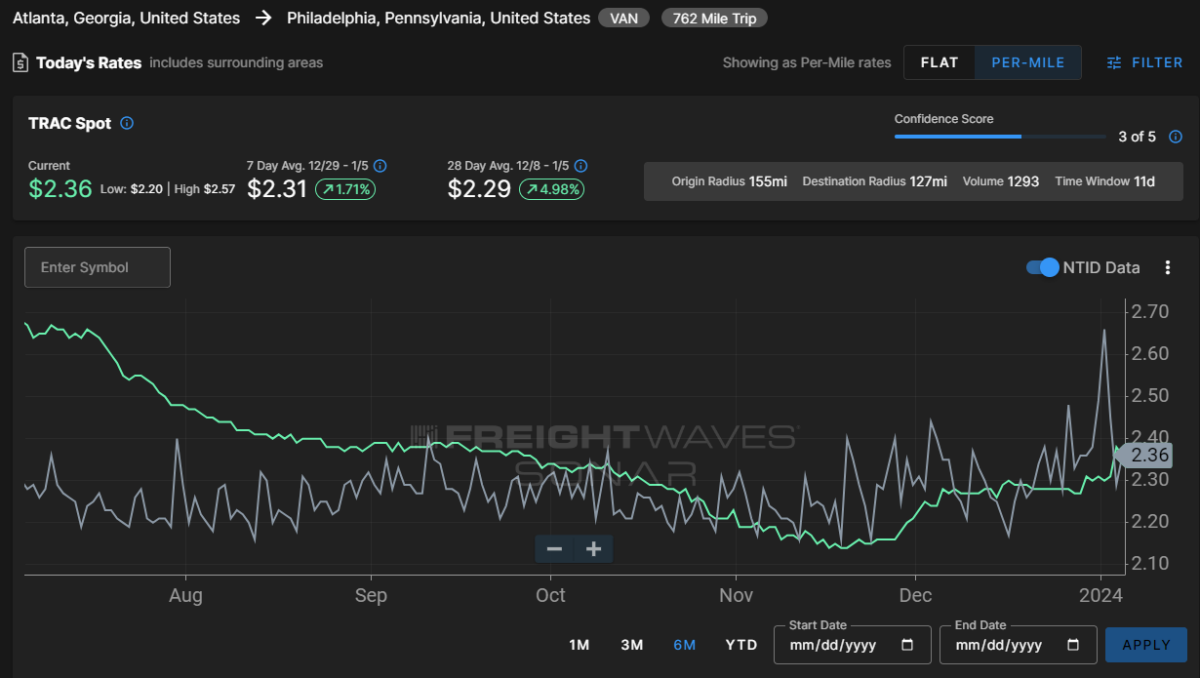Click the APPLY button

click(x=1146, y=645)
